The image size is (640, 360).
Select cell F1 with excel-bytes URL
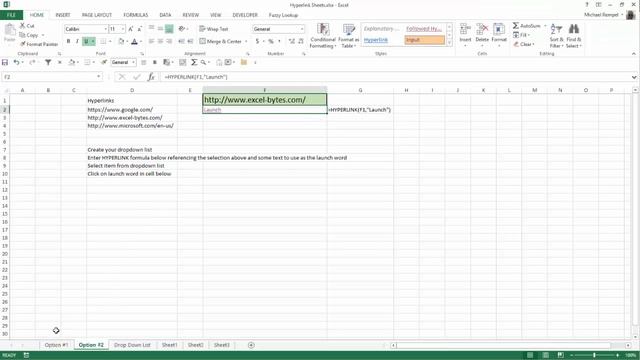[264, 100]
